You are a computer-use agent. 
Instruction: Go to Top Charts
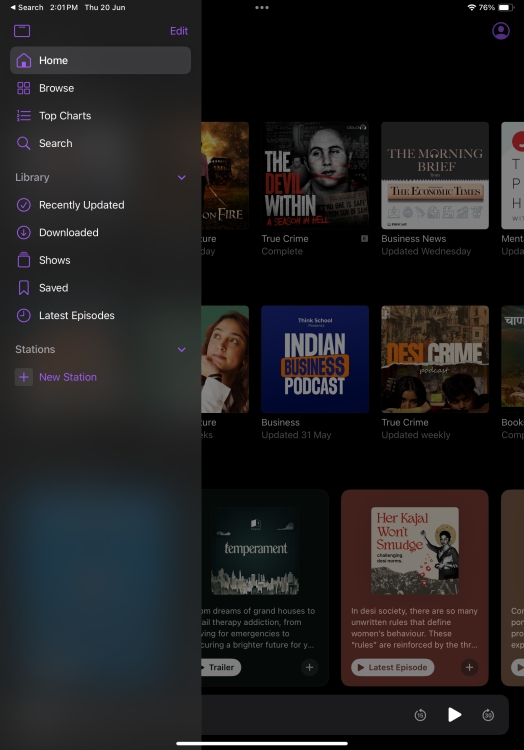click(100, 116)
